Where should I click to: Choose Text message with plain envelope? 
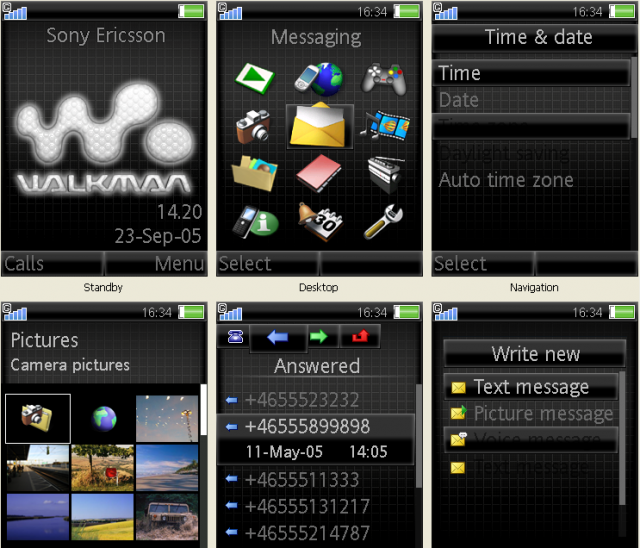point(531,386)
